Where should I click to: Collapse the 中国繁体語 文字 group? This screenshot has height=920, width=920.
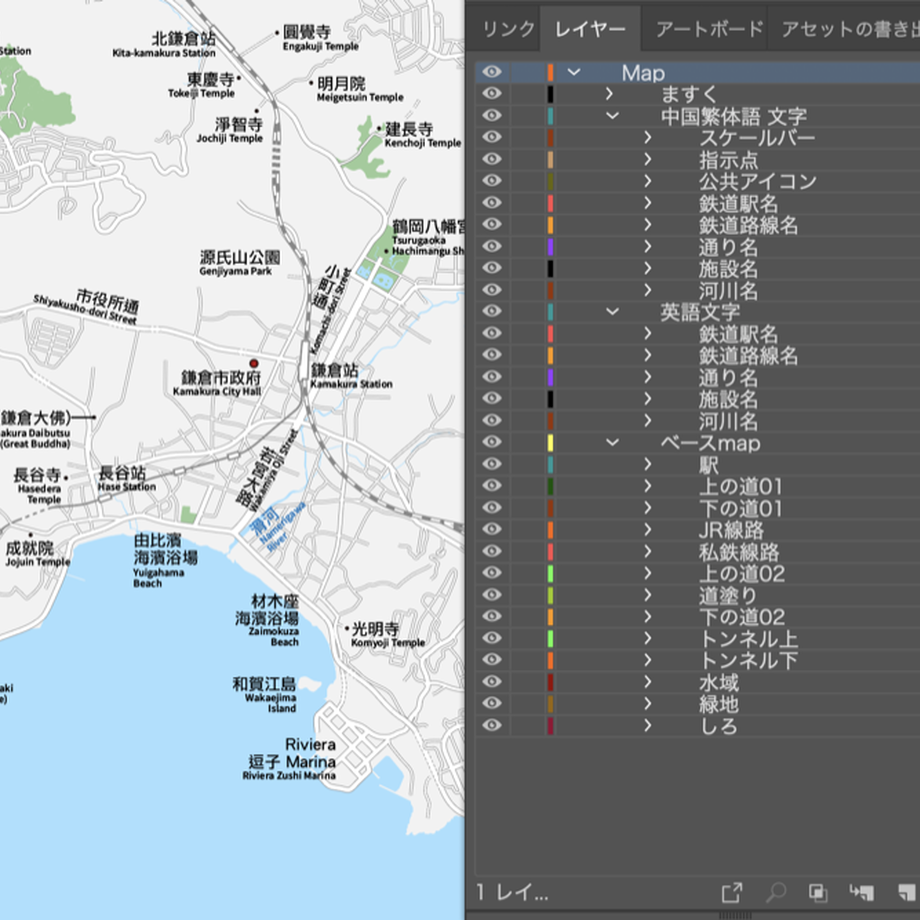pyautogui.click(x=612, y=116)
